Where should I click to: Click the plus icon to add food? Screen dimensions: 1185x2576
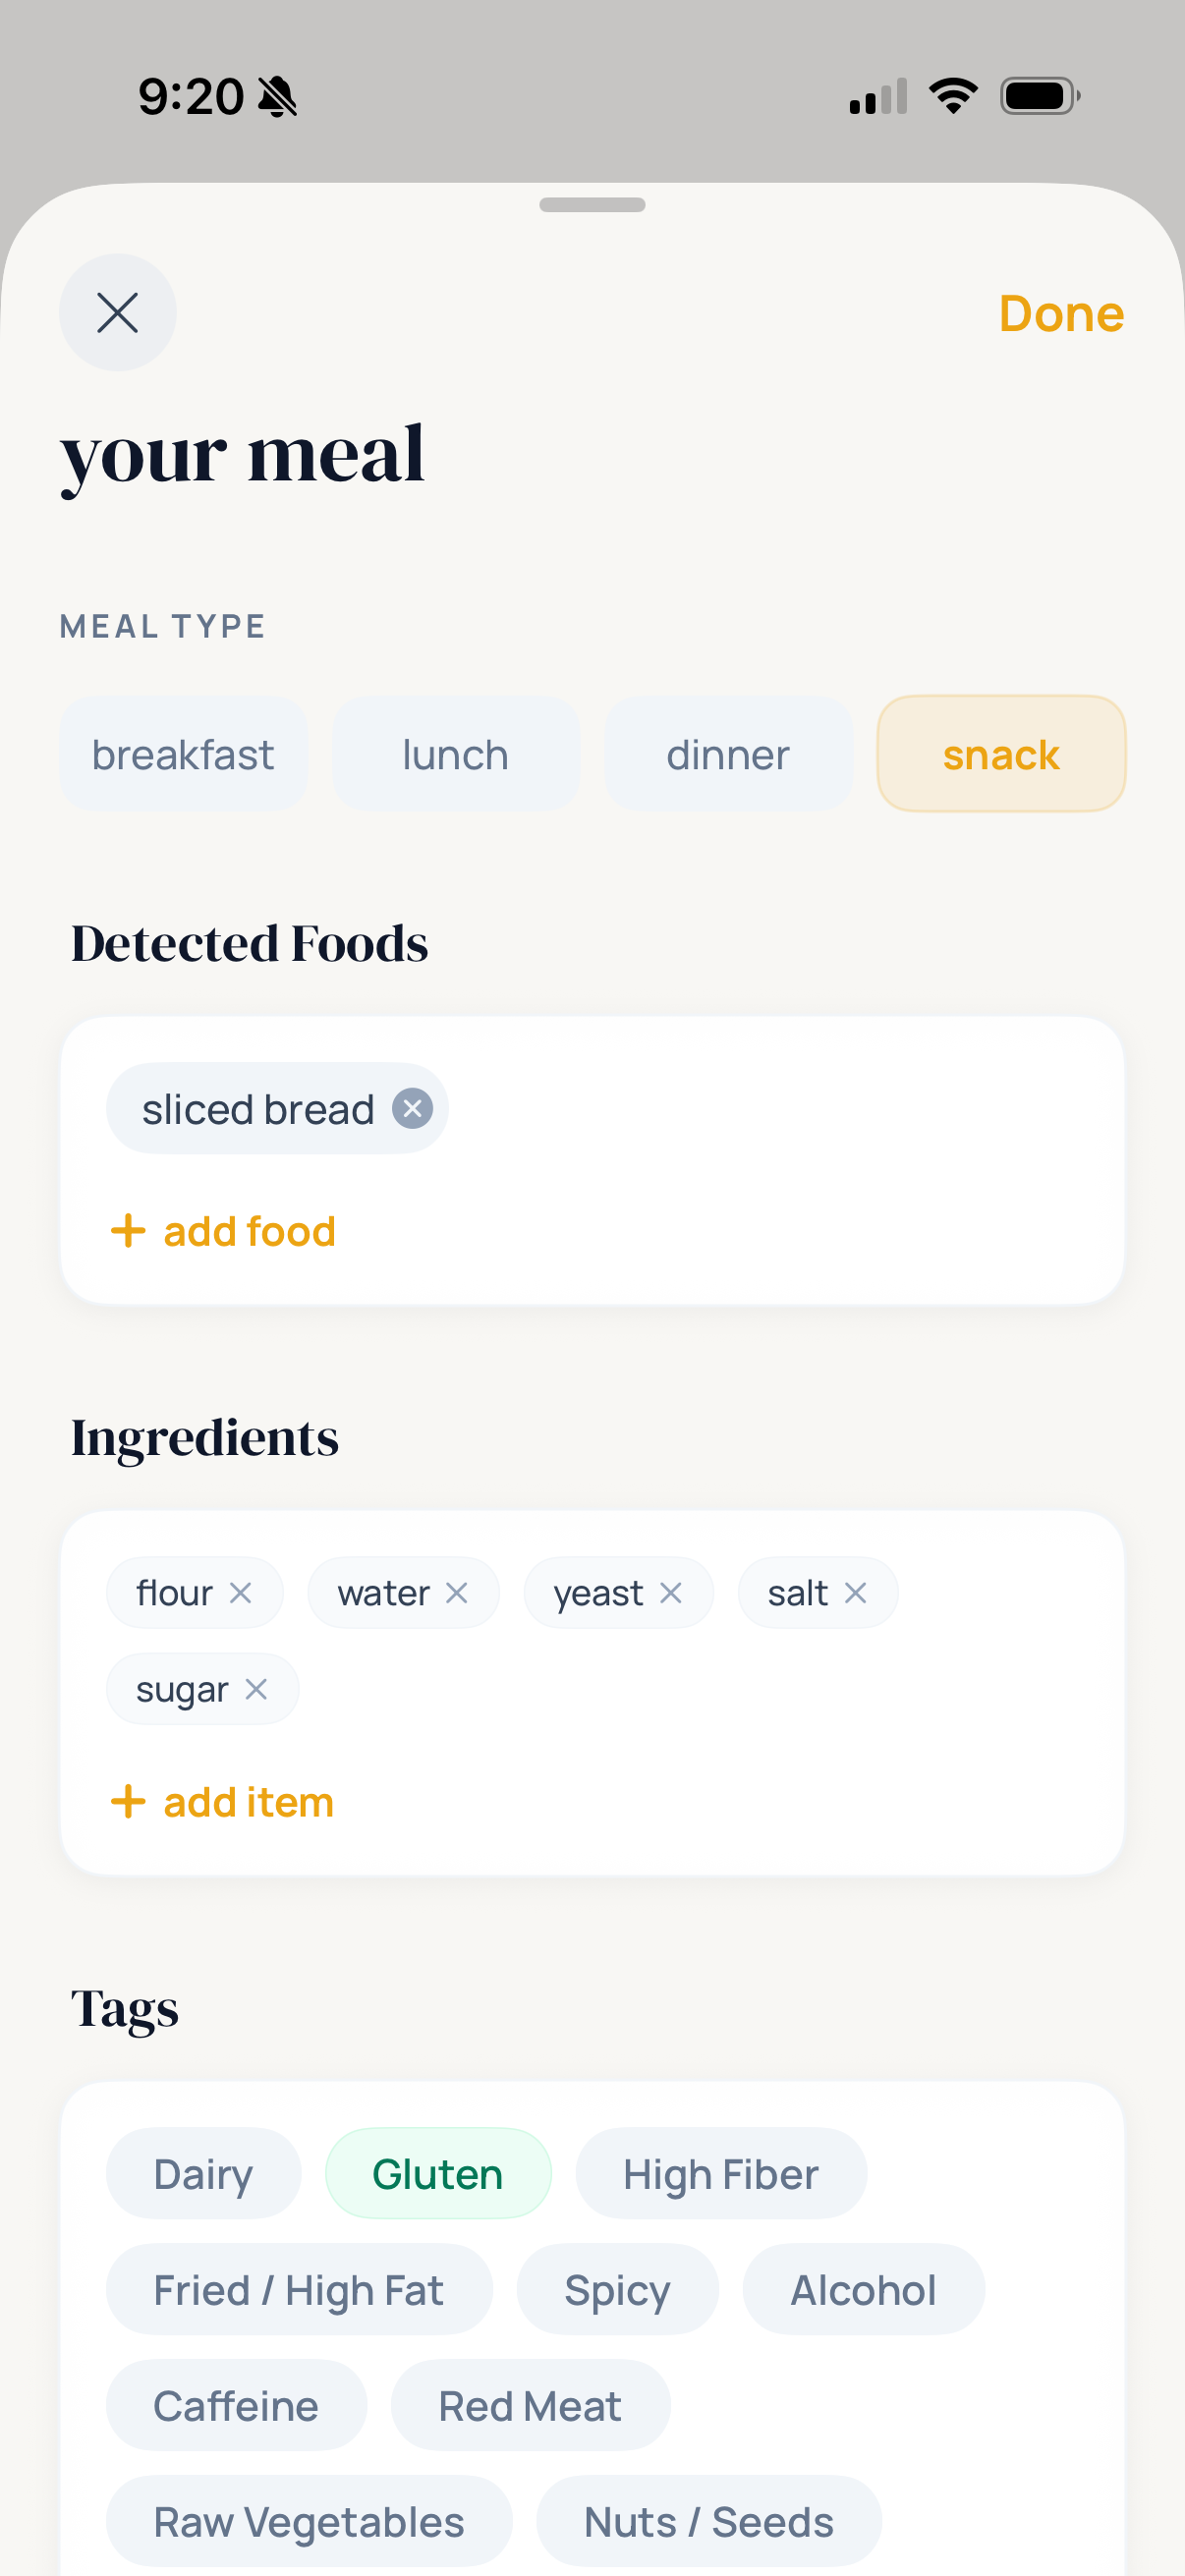[128, 1231]
